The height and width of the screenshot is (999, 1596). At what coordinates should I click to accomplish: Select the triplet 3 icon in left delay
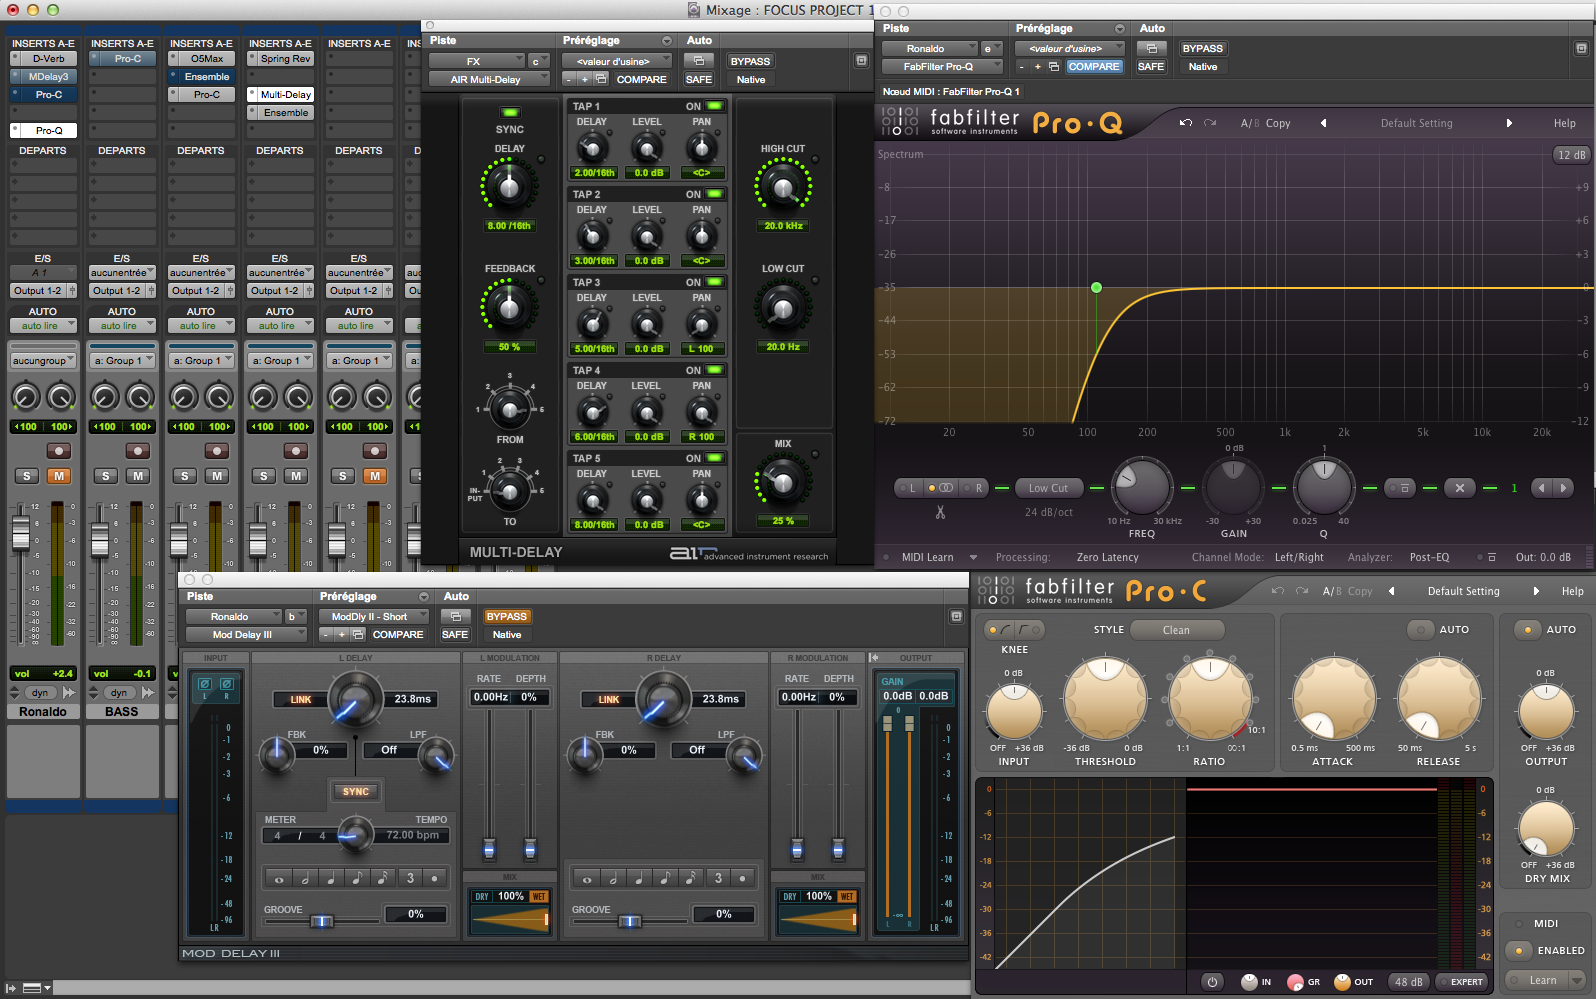410,878
